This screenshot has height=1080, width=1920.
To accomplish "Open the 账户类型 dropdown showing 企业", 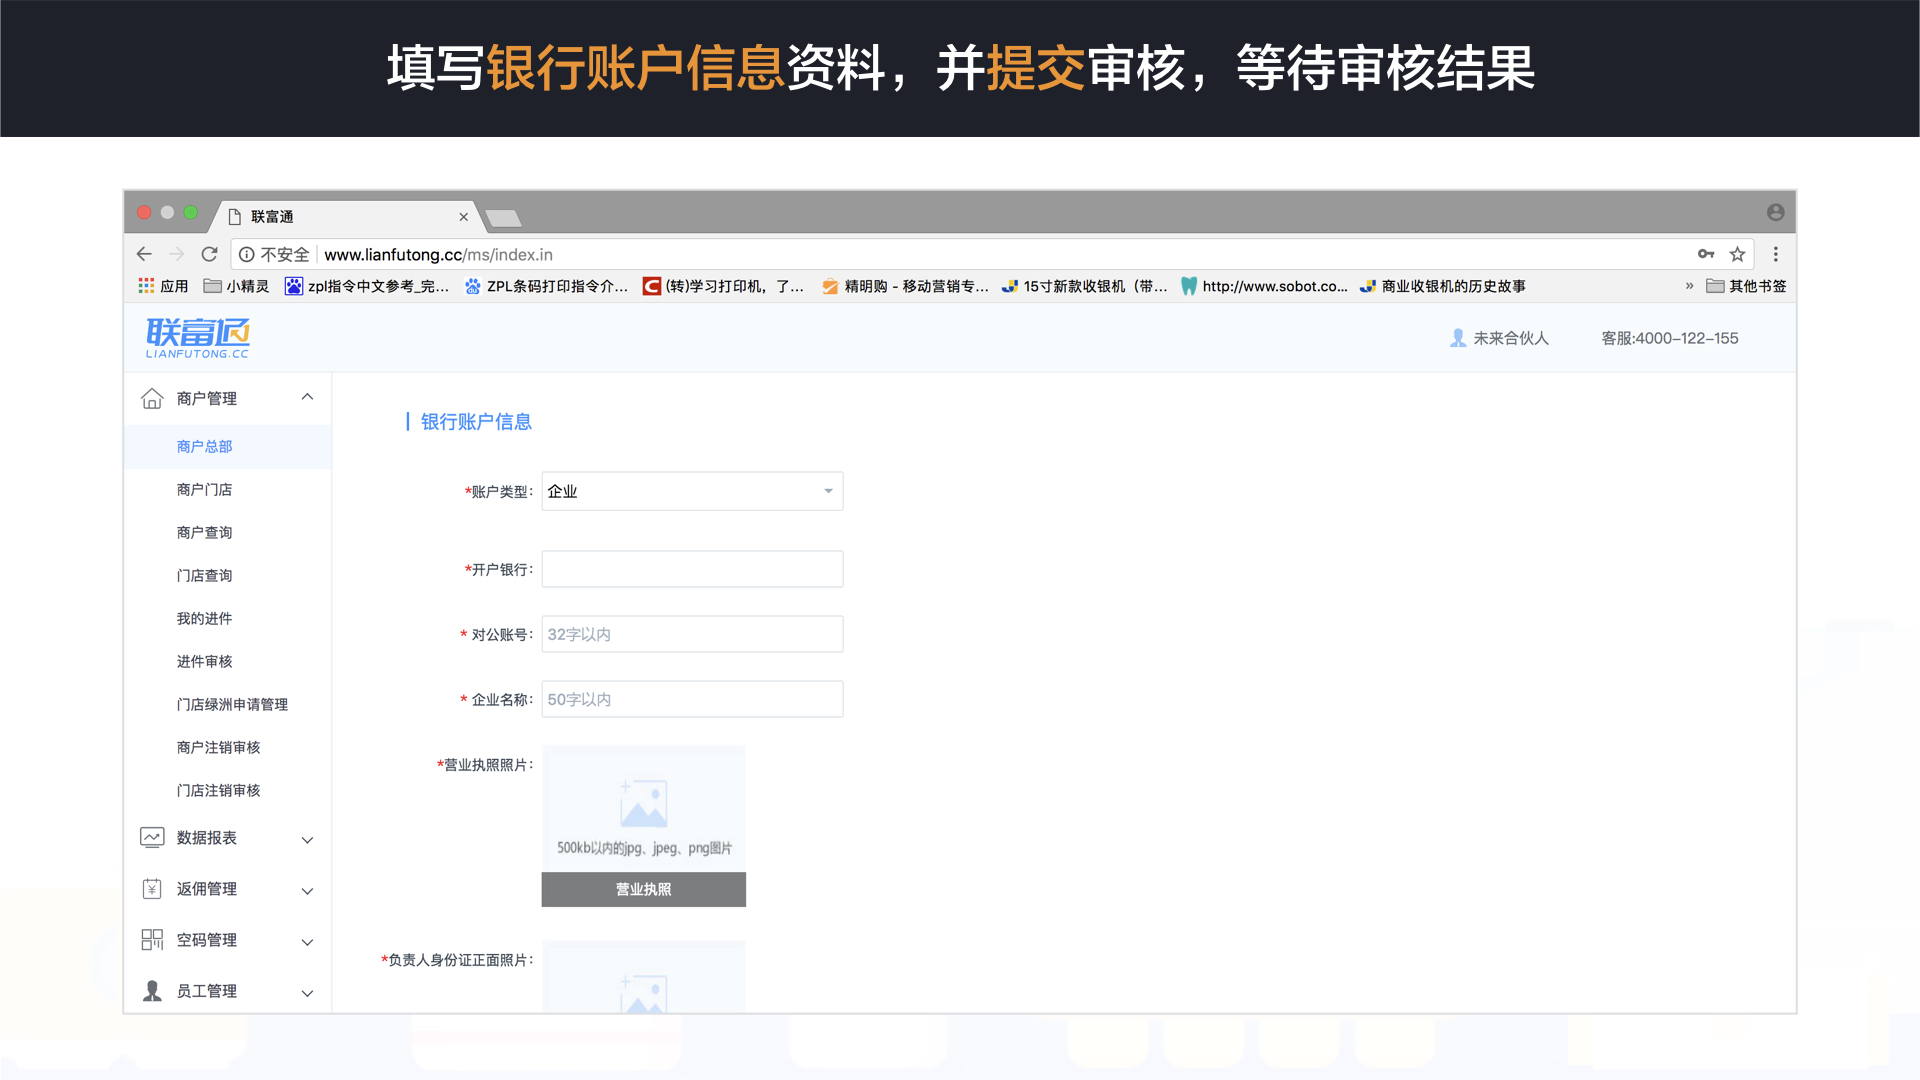I will (x=692, y=491).
